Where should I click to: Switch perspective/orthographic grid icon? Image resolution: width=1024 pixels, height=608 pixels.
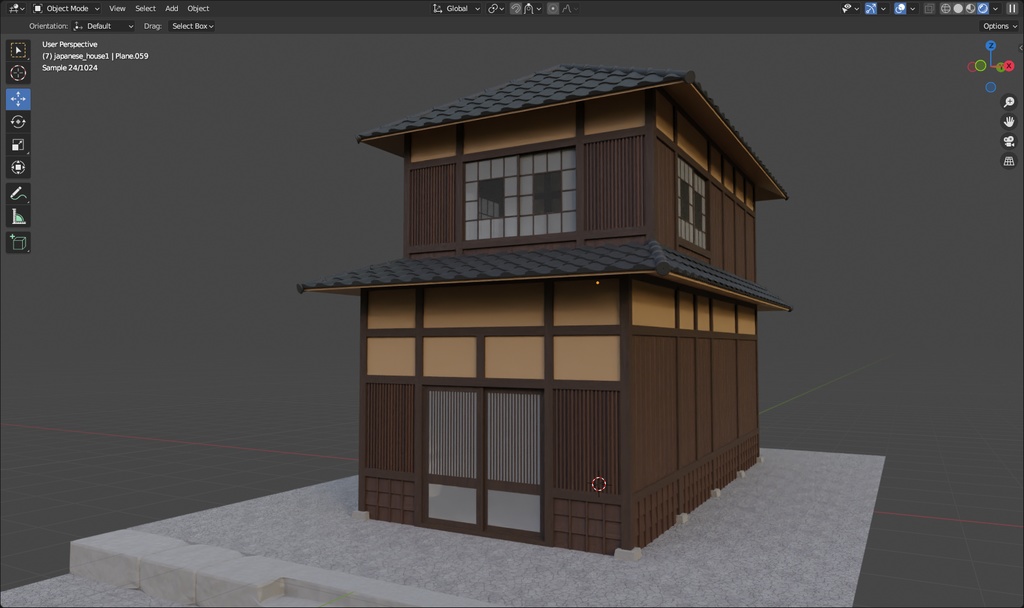(1009, 161)
